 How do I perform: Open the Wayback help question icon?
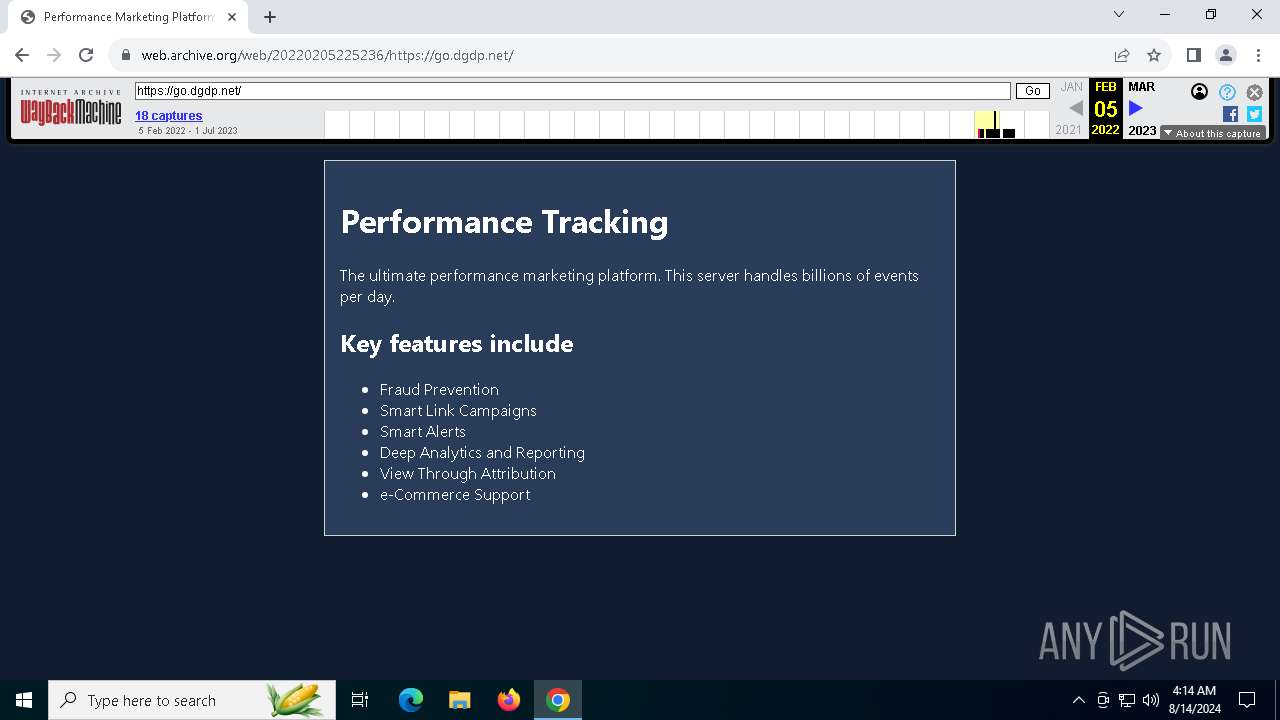click(1227, 92)
